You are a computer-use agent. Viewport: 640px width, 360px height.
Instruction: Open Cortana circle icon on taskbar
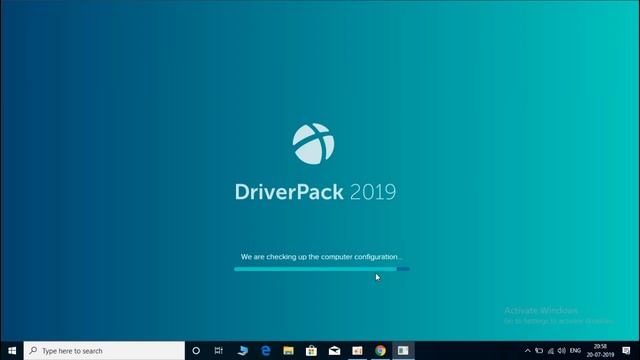point(196,351)
